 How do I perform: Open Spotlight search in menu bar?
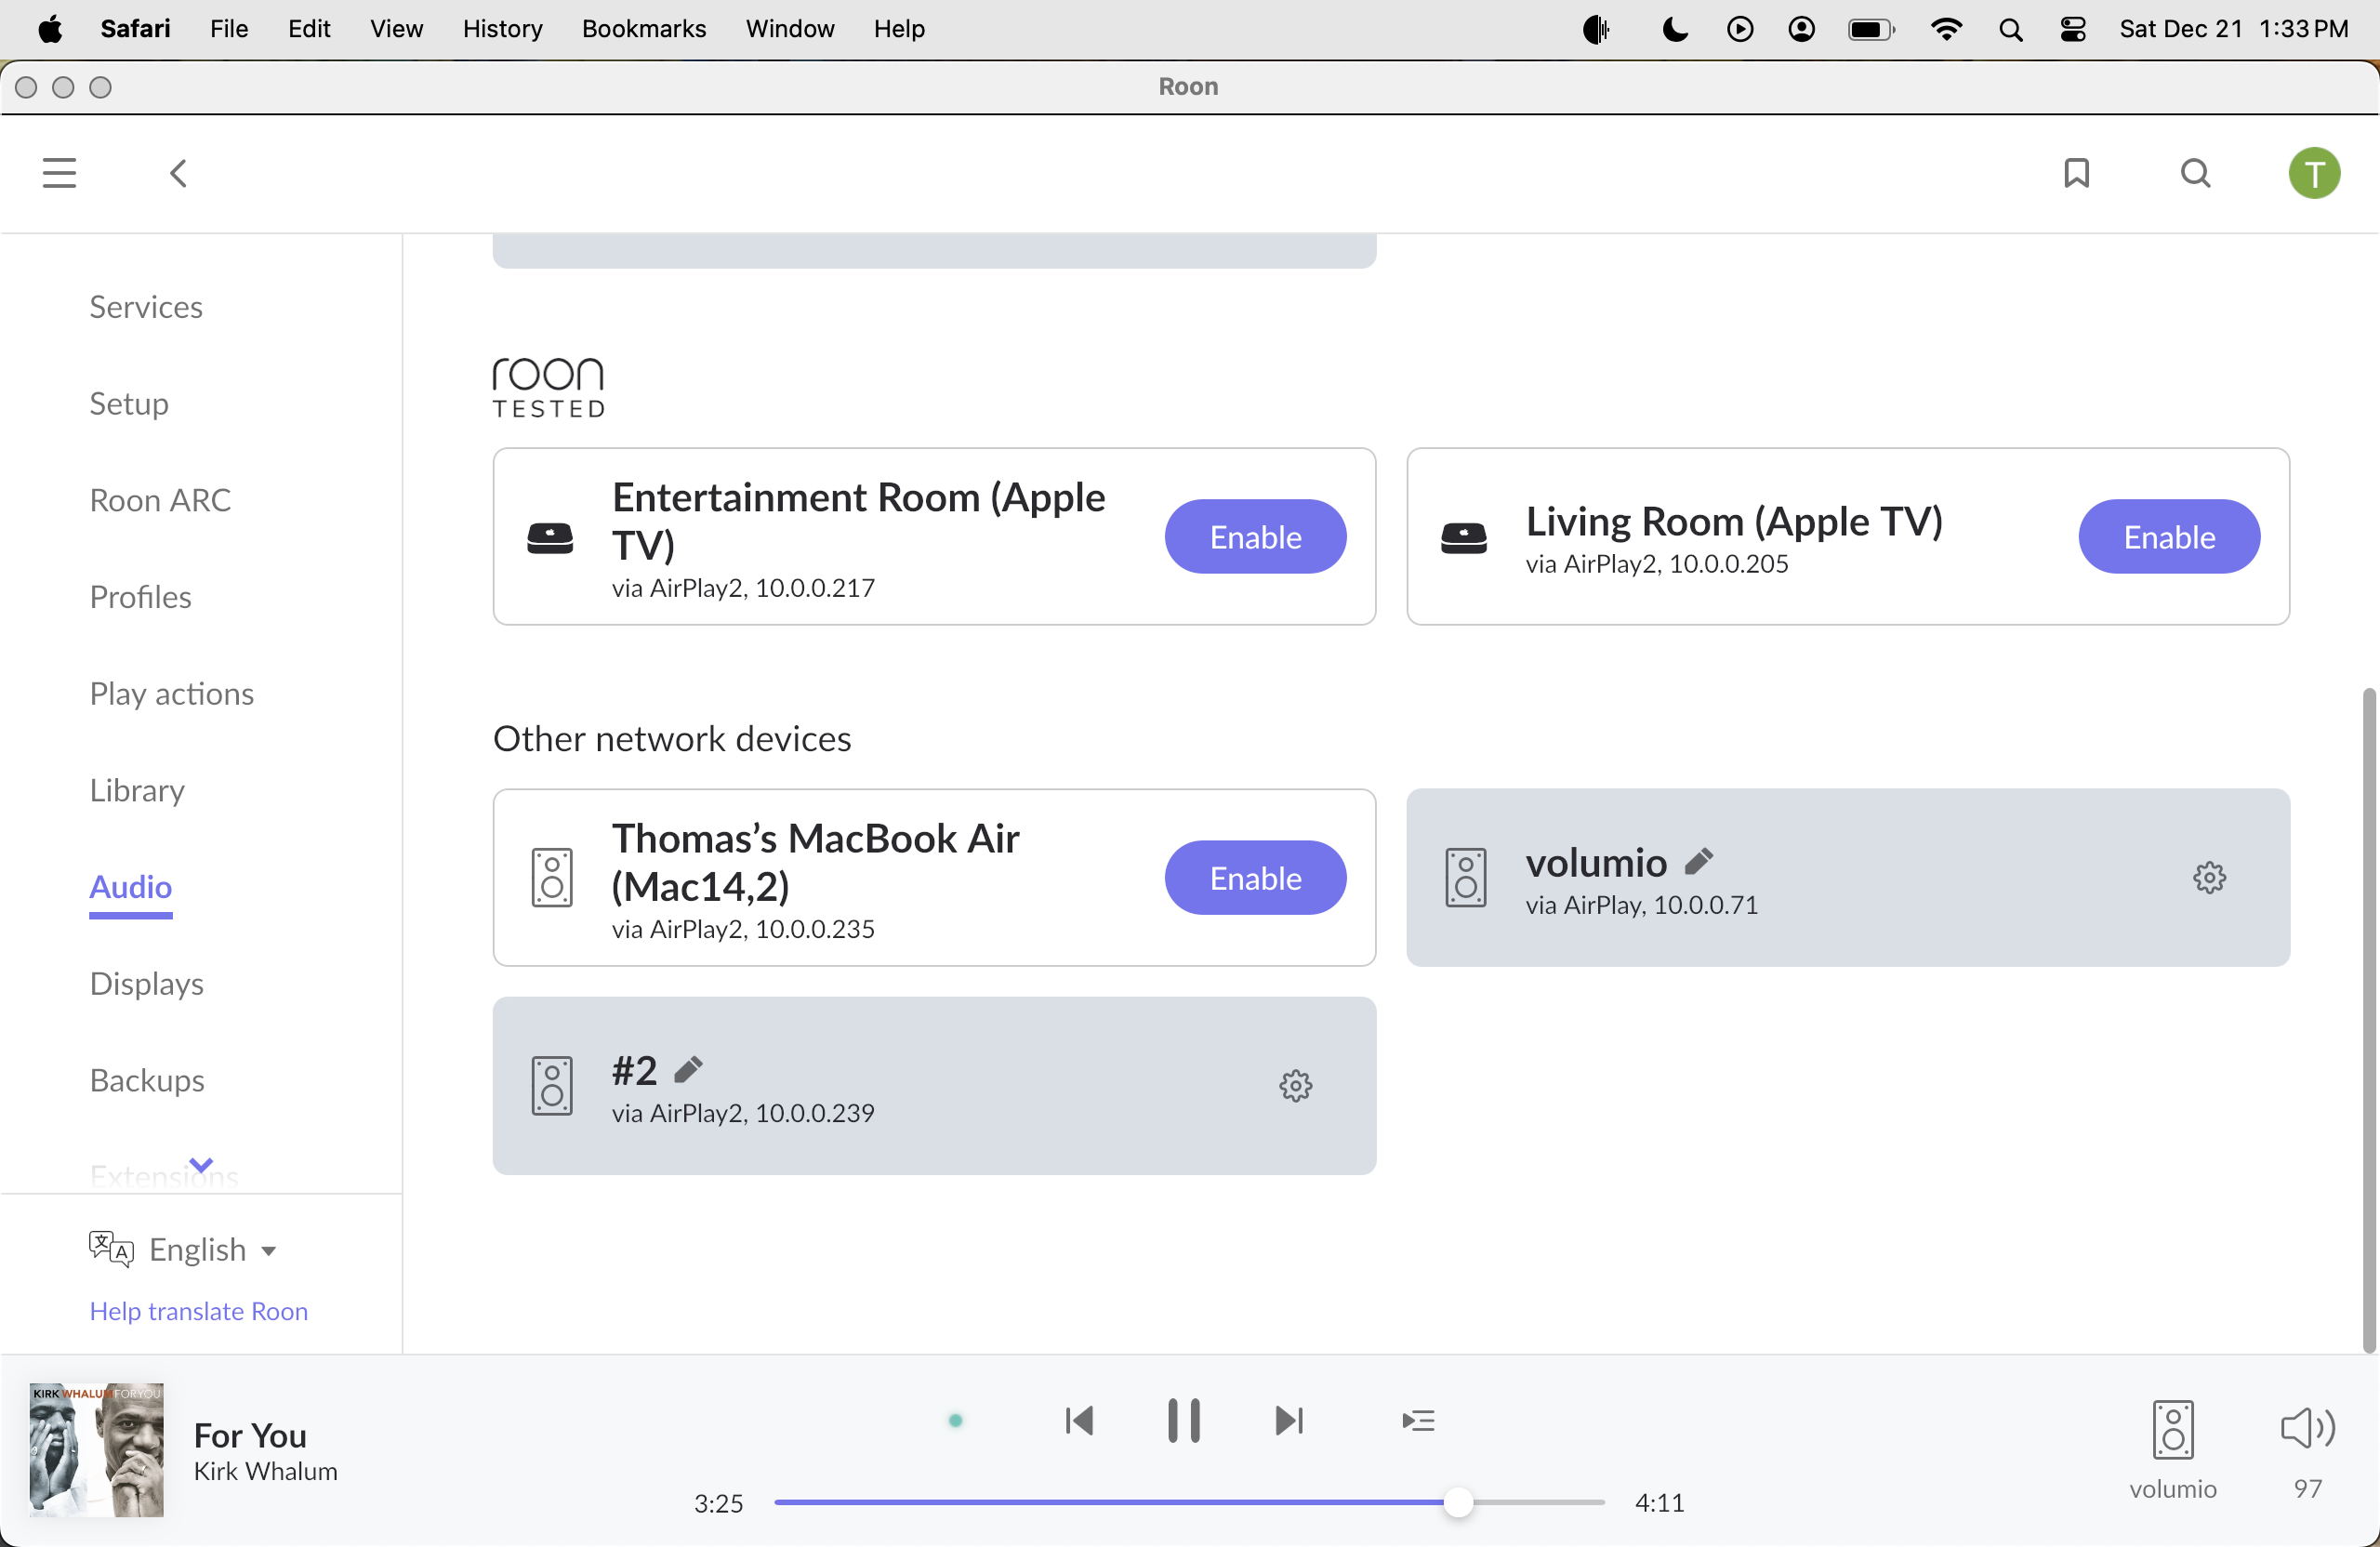2010,29
